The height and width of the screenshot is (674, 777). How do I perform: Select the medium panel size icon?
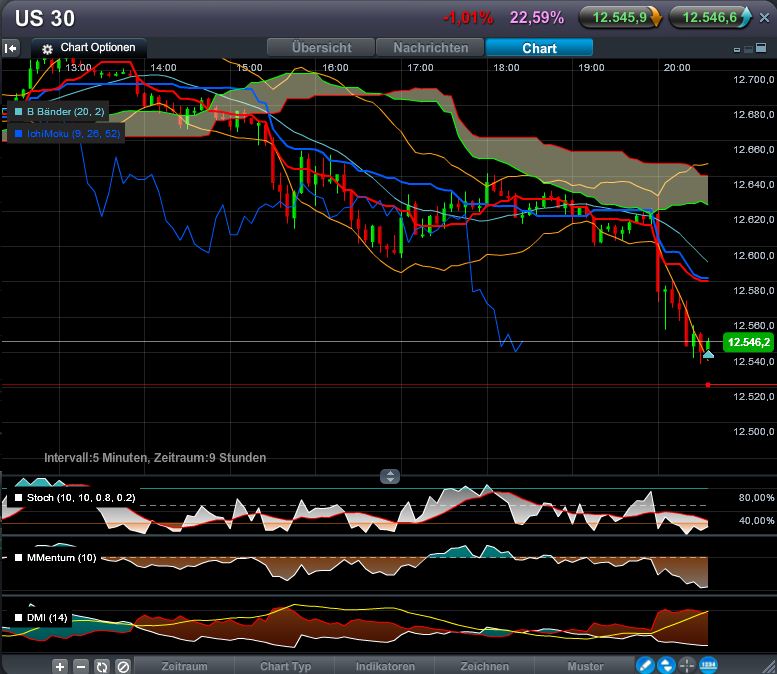click(748, 49)
